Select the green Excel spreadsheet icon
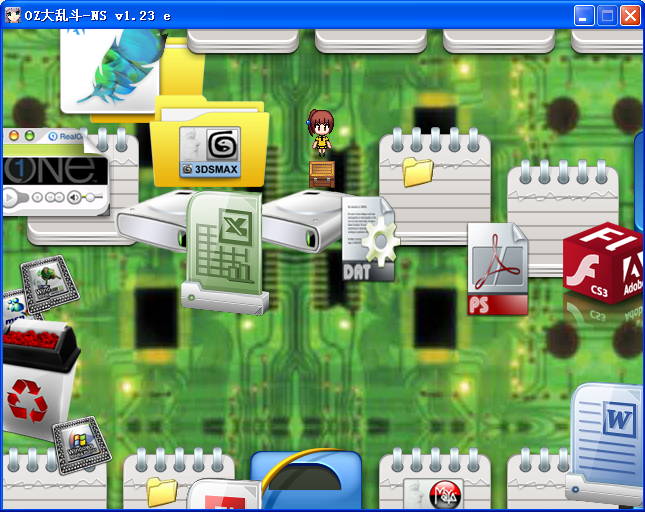 225,252
